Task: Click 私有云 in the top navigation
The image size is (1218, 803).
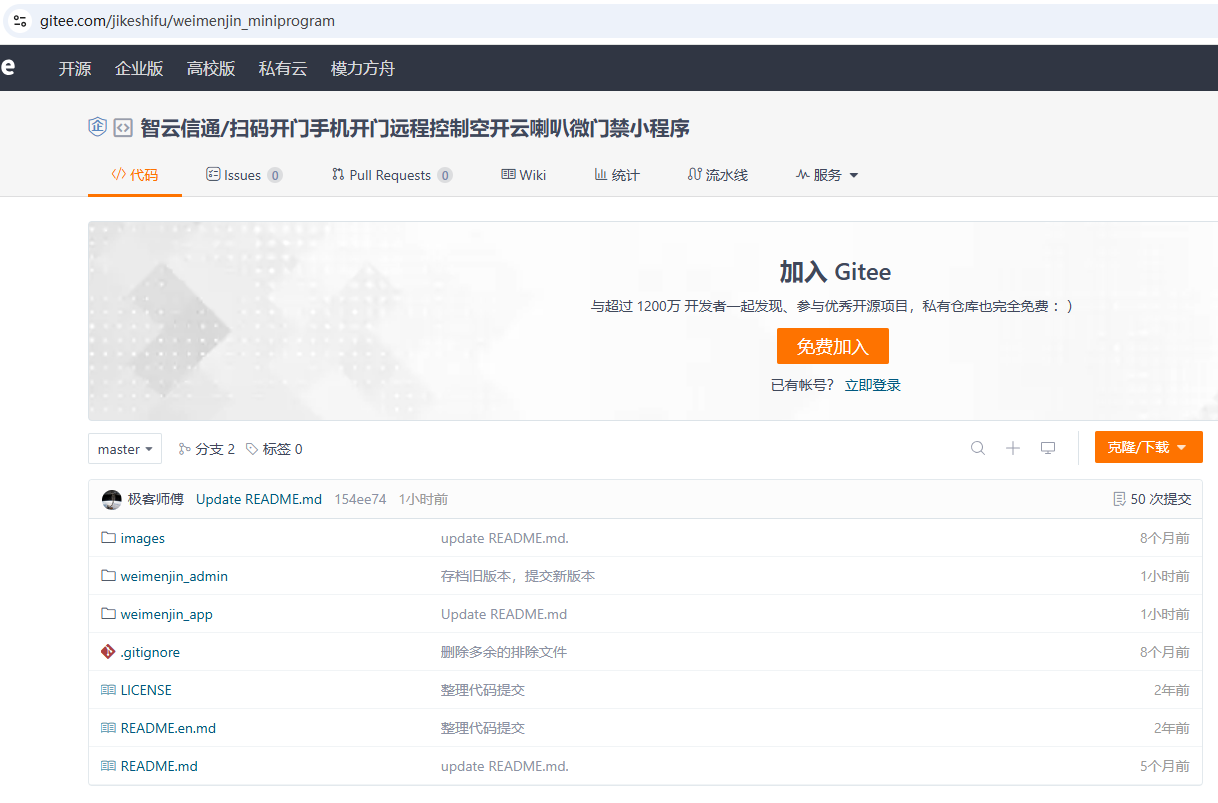Action: click(283, 69)
